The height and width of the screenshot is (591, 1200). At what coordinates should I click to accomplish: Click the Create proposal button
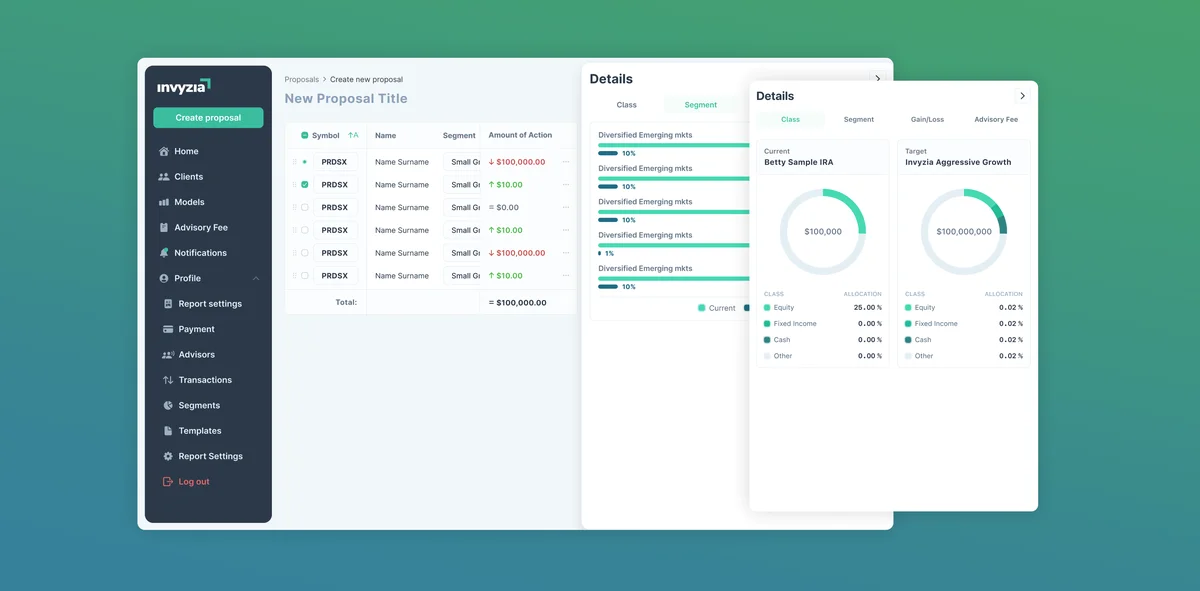208,118
